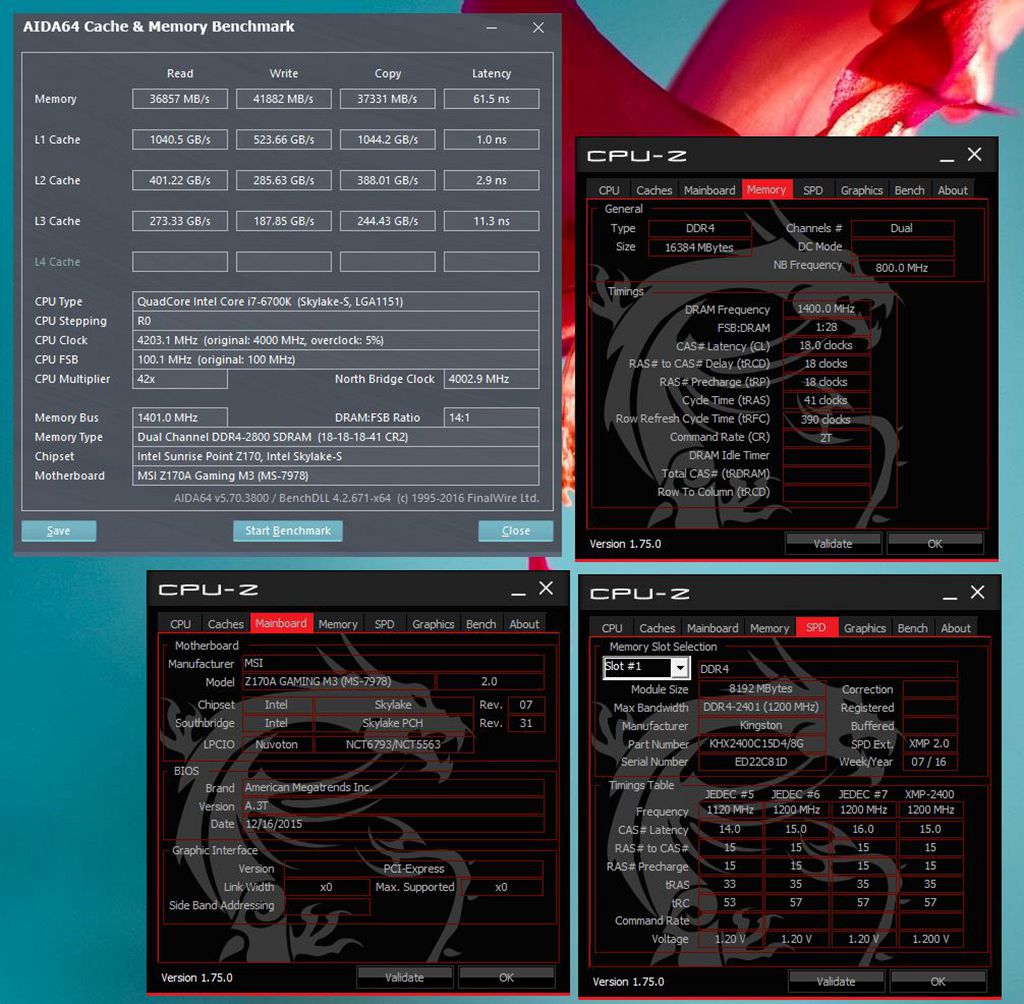Image resolution: width=1024 pixels, height=1004 pixels.
Task: Open Bench tab in Memory CPU-Z window
Action: [x=910, y=190]
